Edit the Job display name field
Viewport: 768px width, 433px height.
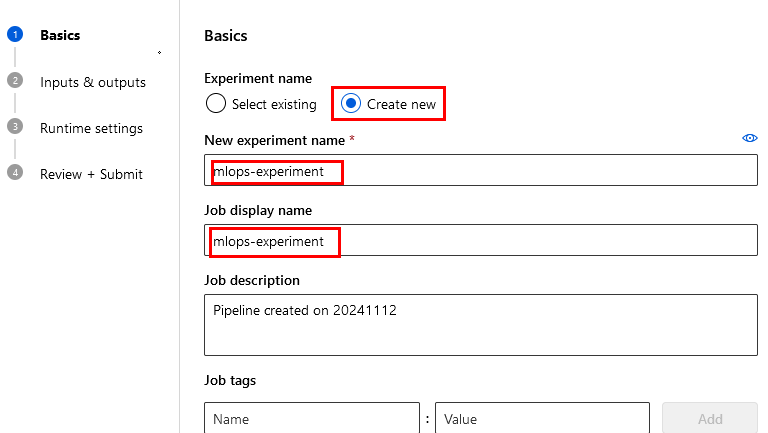point(480,241)
